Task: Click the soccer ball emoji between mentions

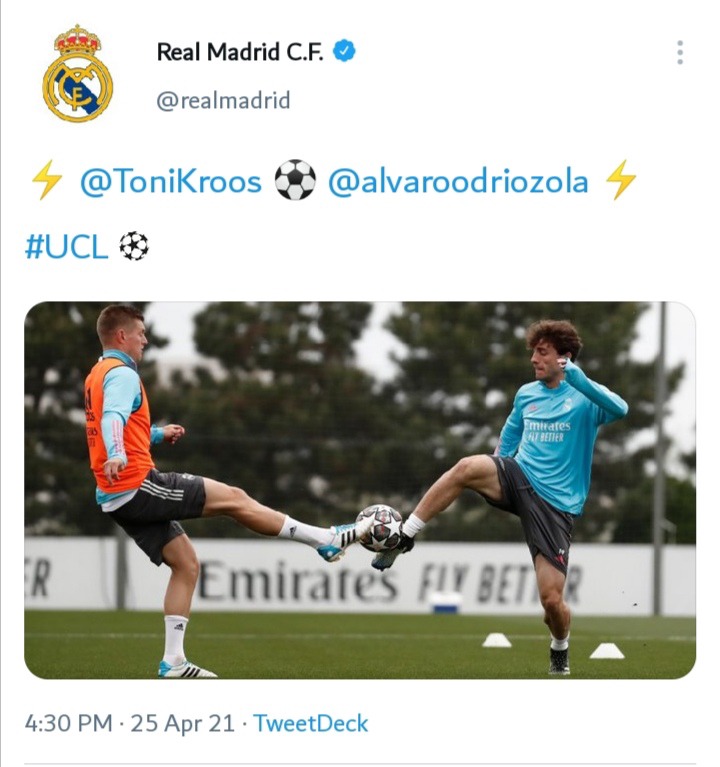Action: (295, 180)
